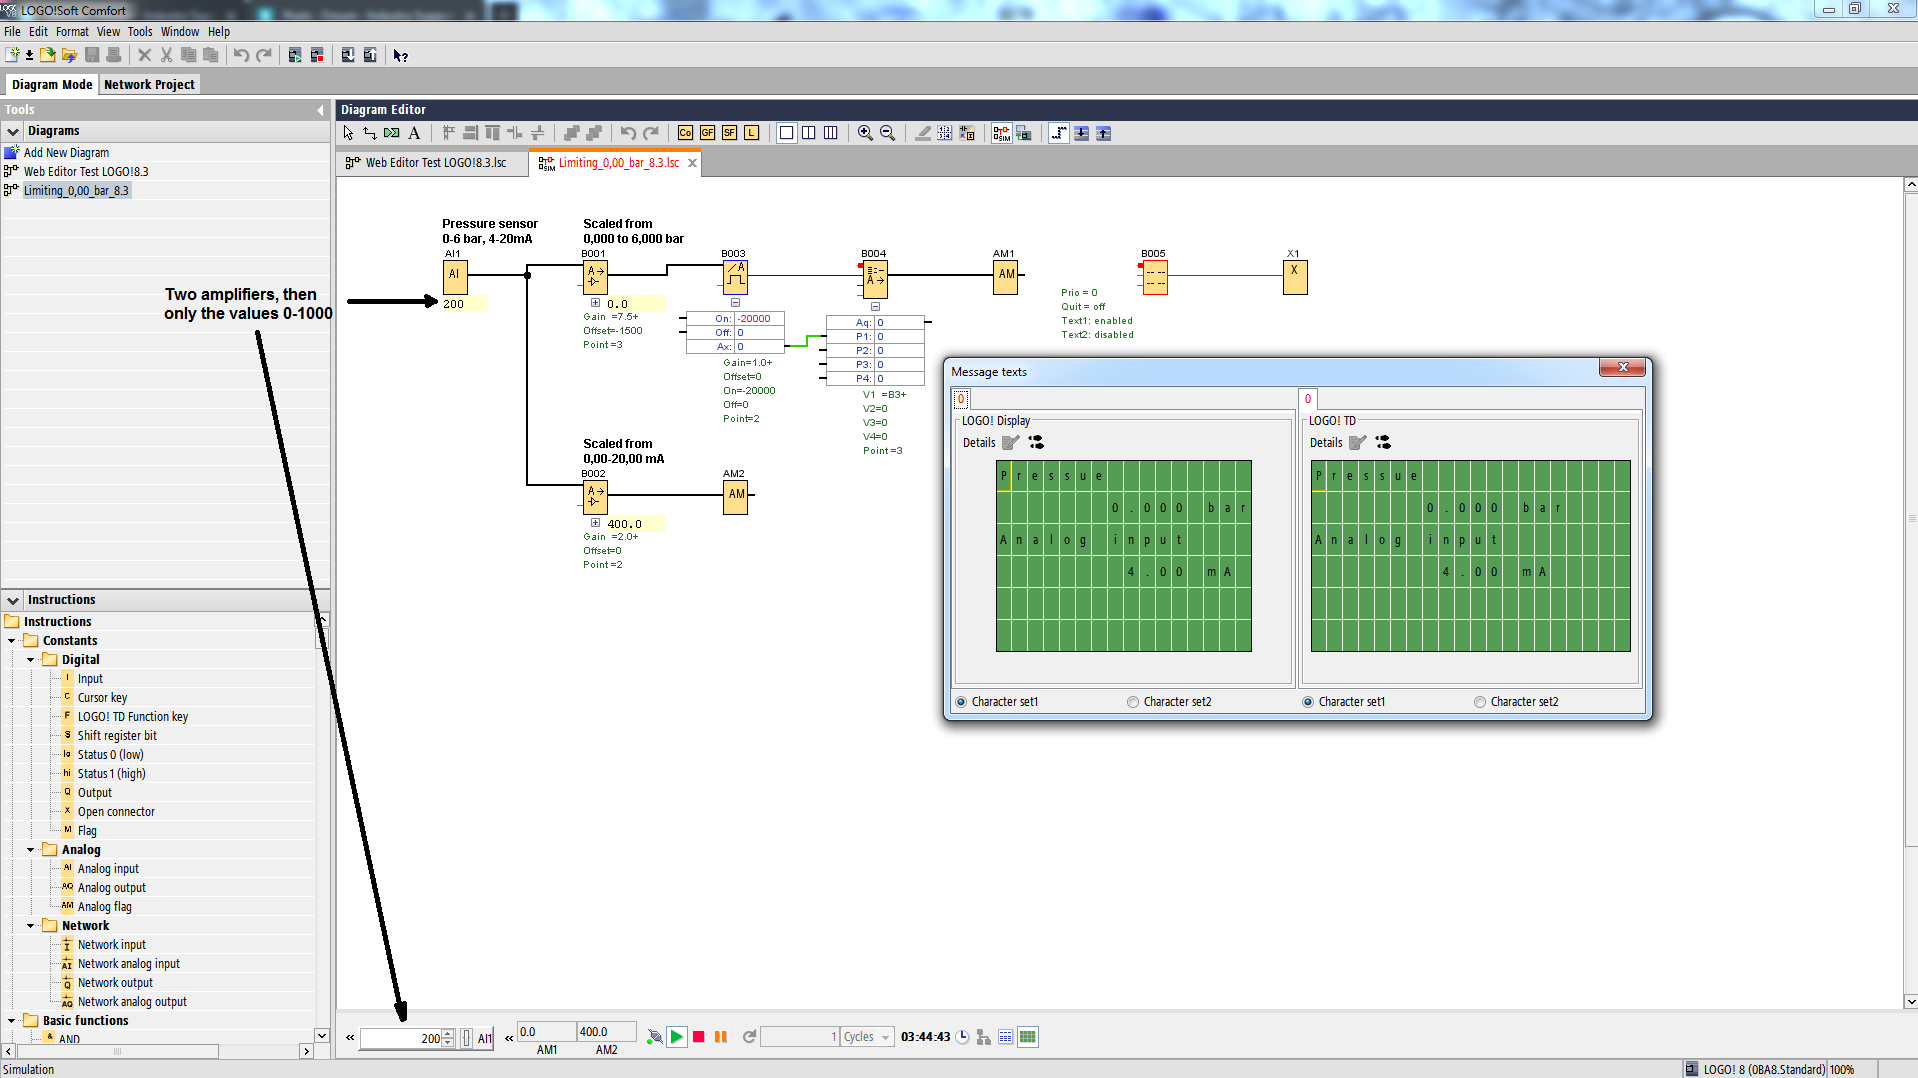This screenshot has height=1078, width=1918.
Task: Click the context help cursor icon
Action: (x=400, y=56)
